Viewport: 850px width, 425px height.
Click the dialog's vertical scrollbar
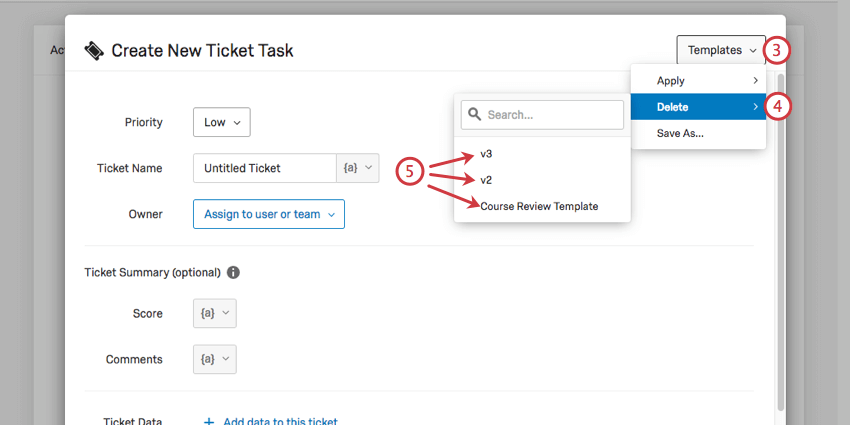(x=779, y=250)
